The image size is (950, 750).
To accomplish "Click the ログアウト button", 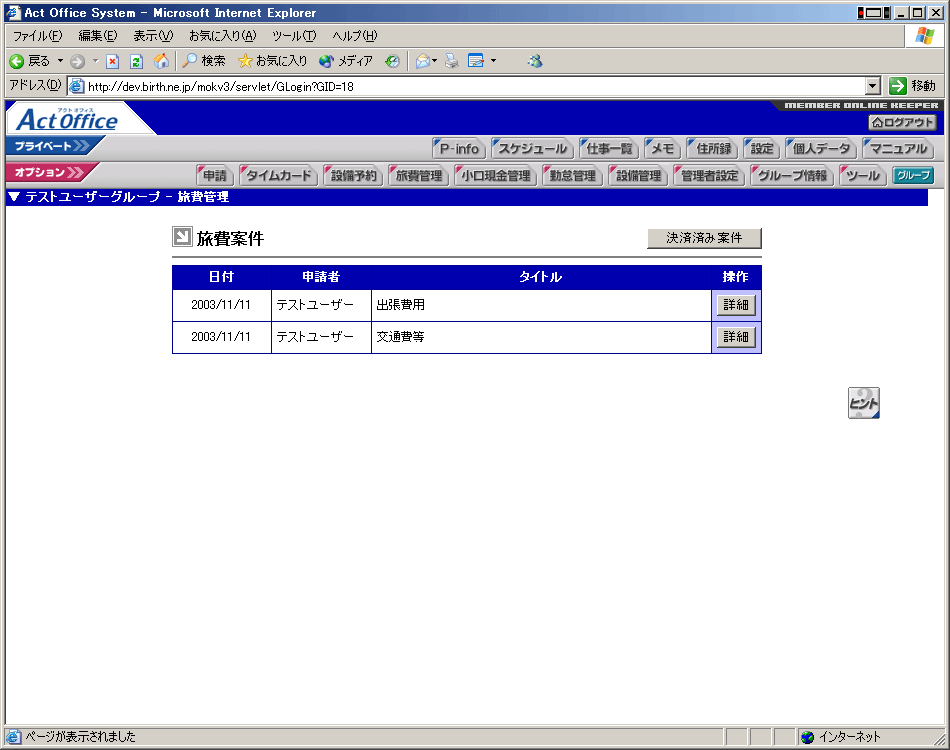I will coord(902,122).
